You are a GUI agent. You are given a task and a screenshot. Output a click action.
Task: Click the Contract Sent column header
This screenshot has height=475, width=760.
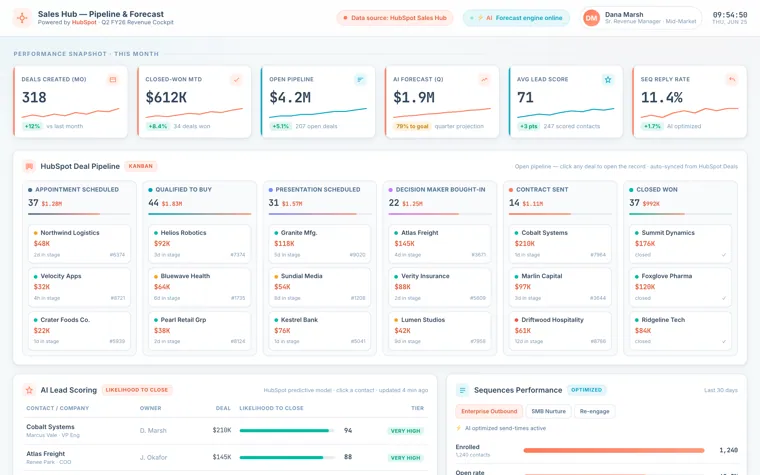[542, 190]
